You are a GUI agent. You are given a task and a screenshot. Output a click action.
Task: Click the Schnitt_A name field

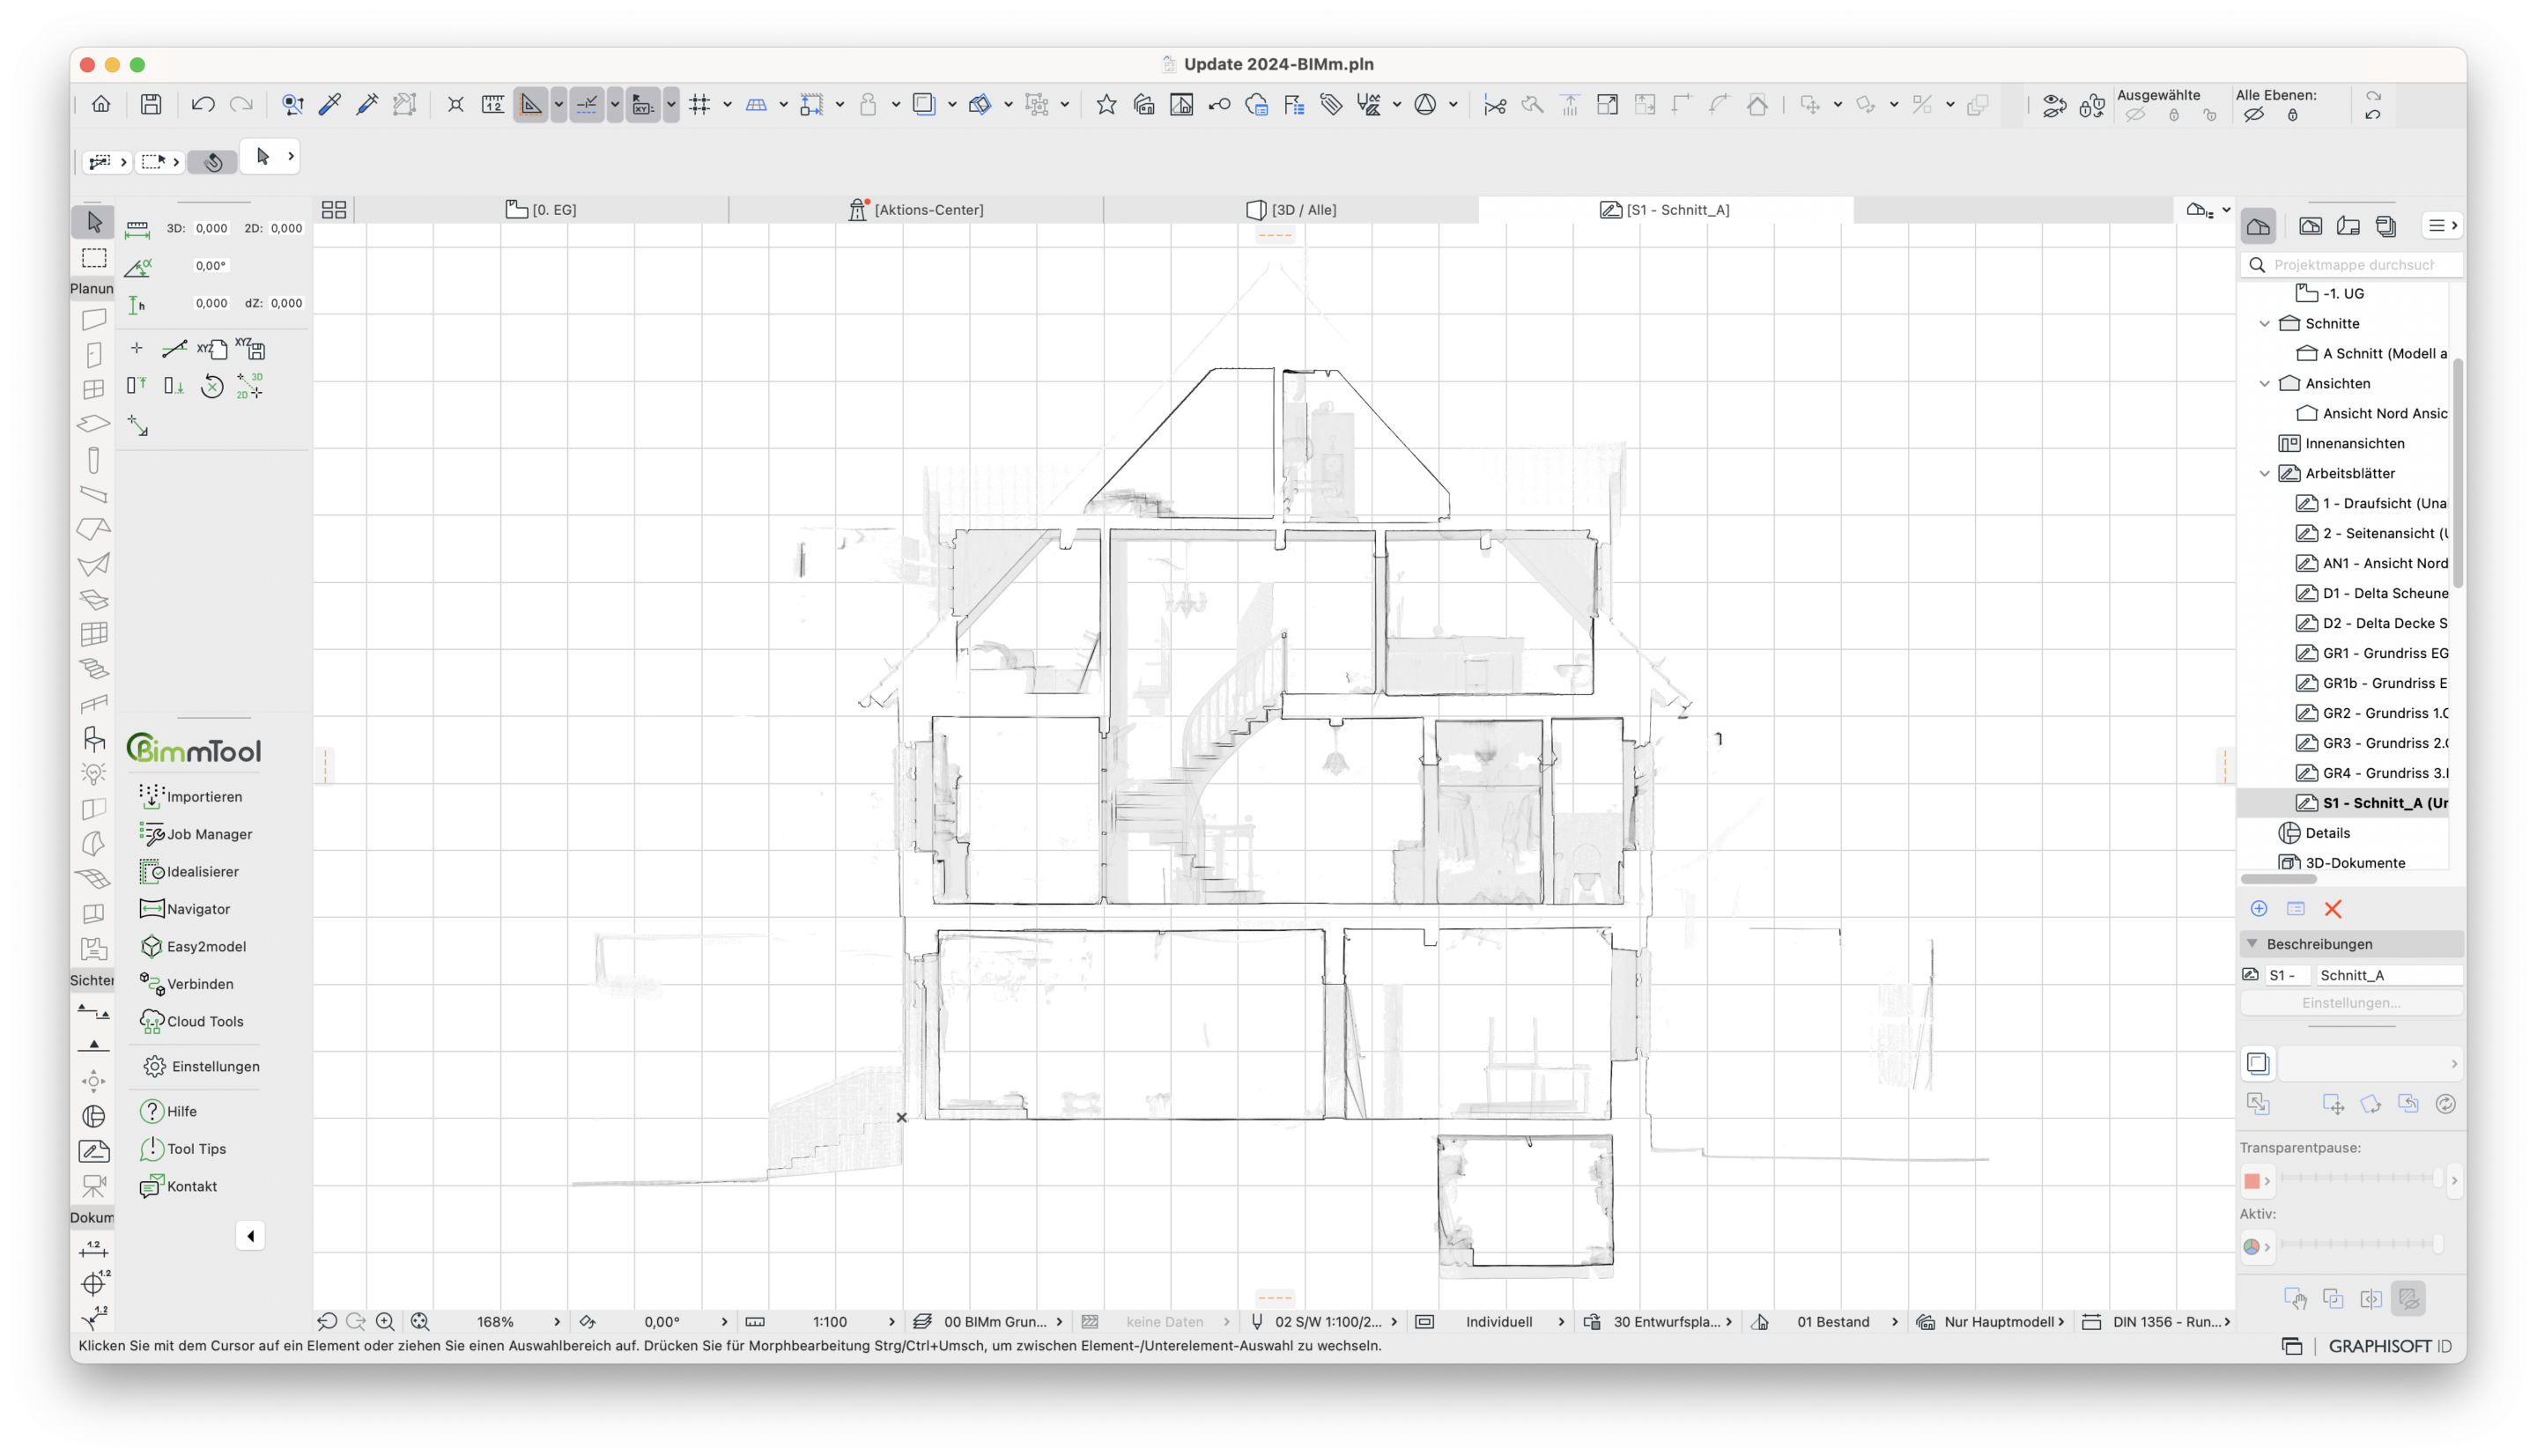[2389, 974]
